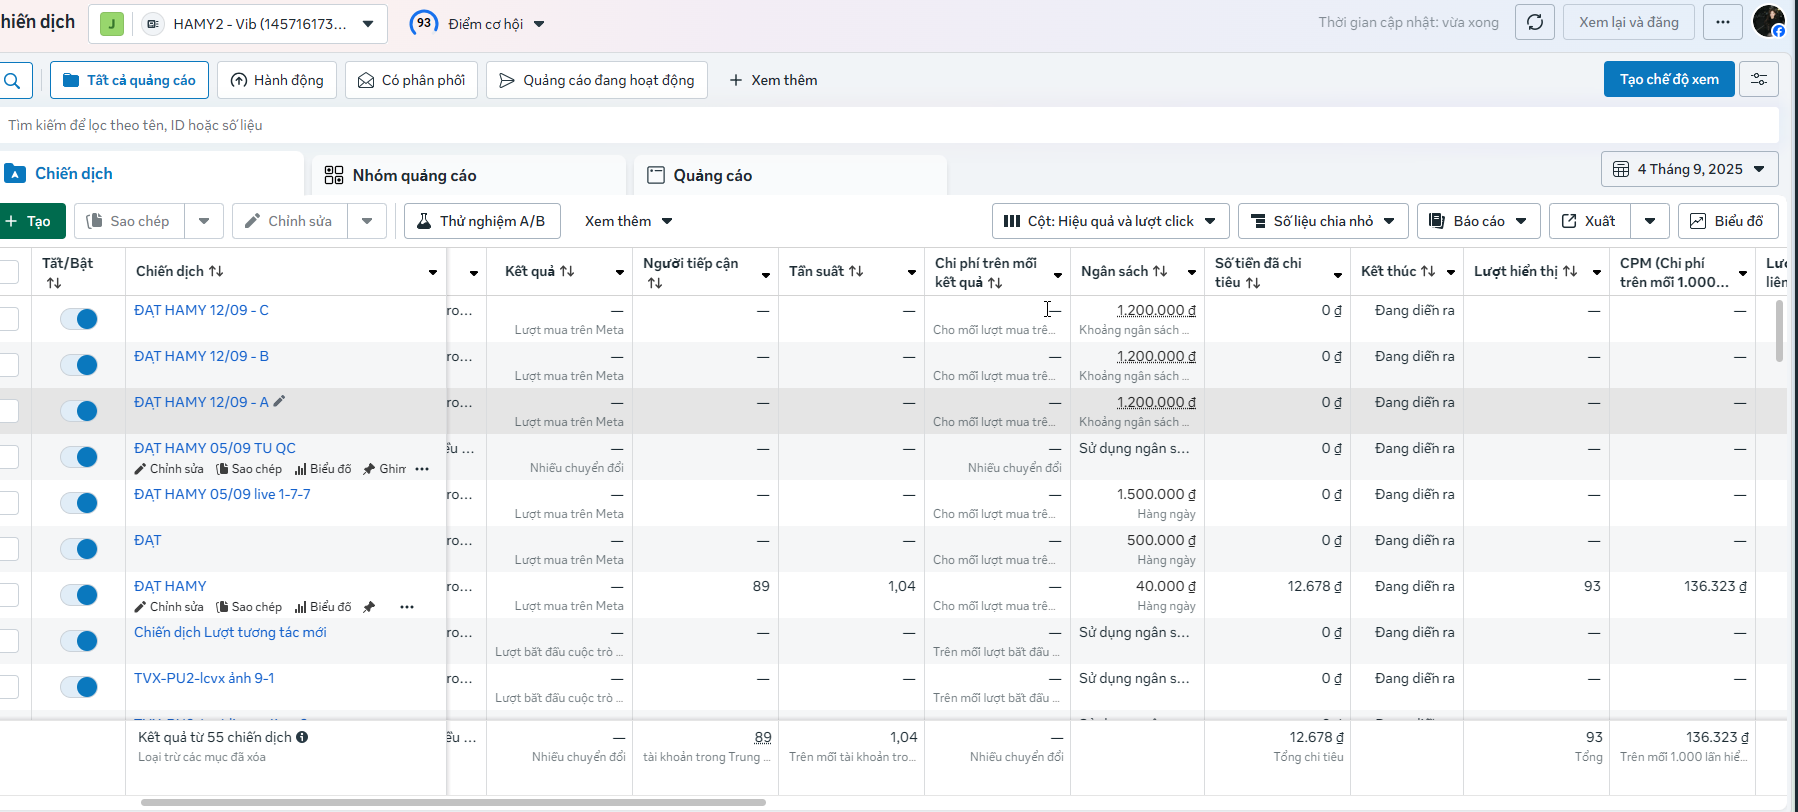Toggle off campaign ĐẠT HAMY 12/09 - A
This screenshot has width=1798, height=812.
[x=79, y=411]
